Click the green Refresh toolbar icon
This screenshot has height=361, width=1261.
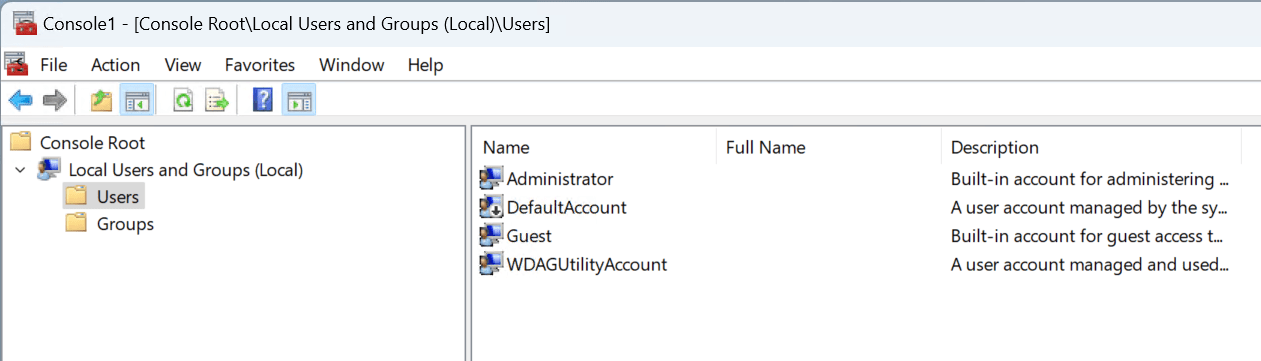click(183, 100)
